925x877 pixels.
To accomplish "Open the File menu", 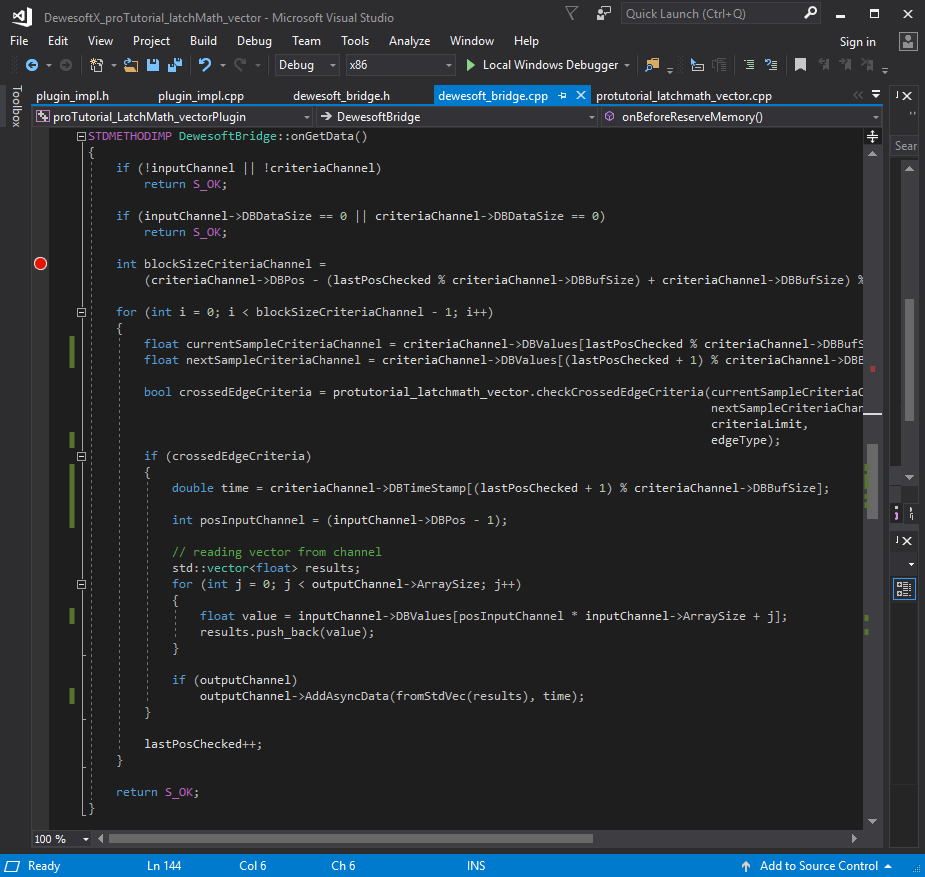I will point(19,41).
